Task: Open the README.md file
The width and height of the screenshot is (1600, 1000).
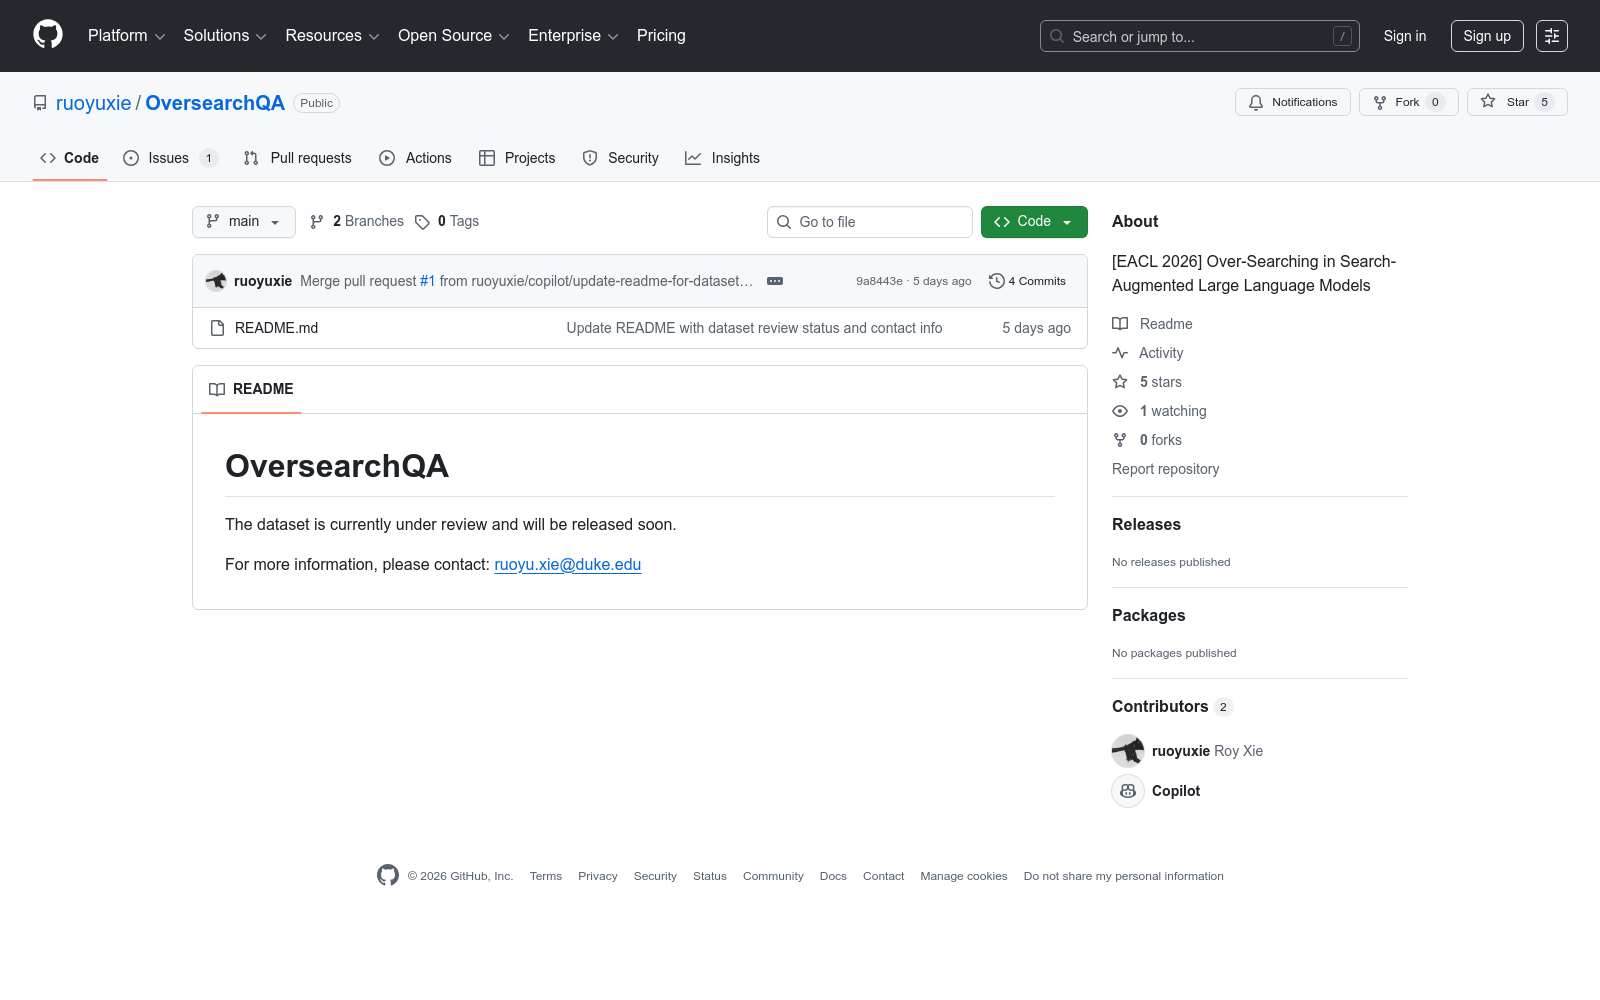Action: (x=276, y=328)
